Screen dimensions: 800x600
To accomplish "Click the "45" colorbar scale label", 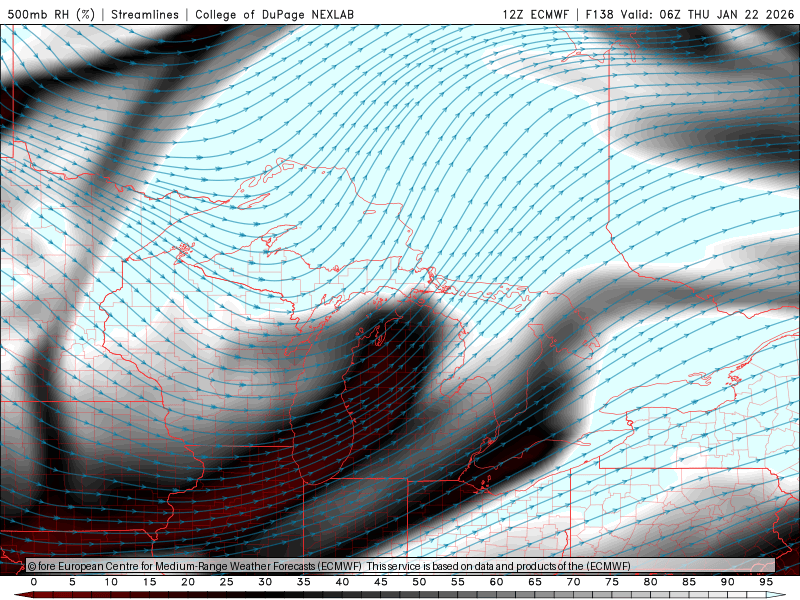I will (381, 582).
